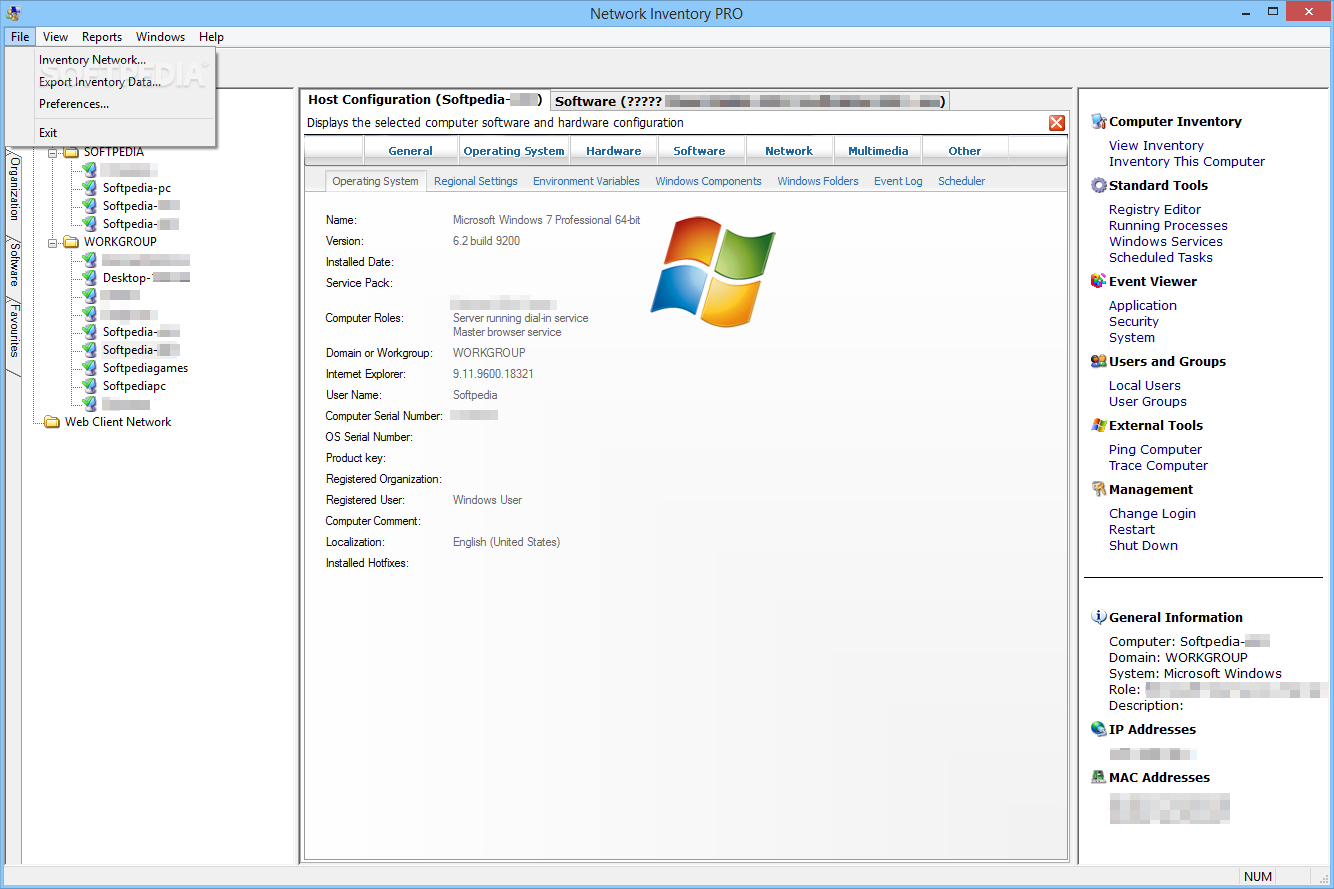Select the General category tab

coord(411,151)
